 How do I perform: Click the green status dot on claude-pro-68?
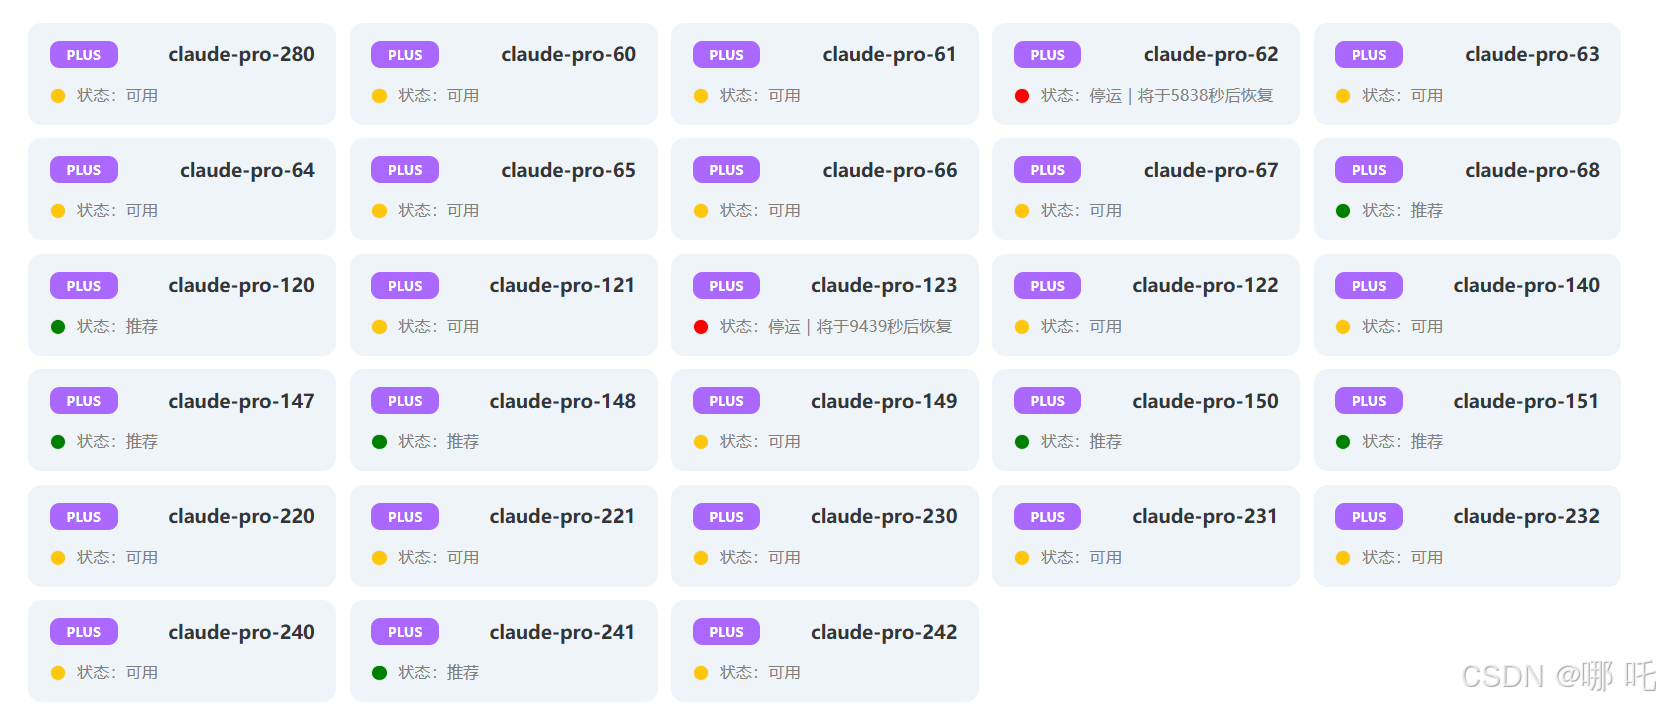pyautogui.click(x=1343, y=211)
